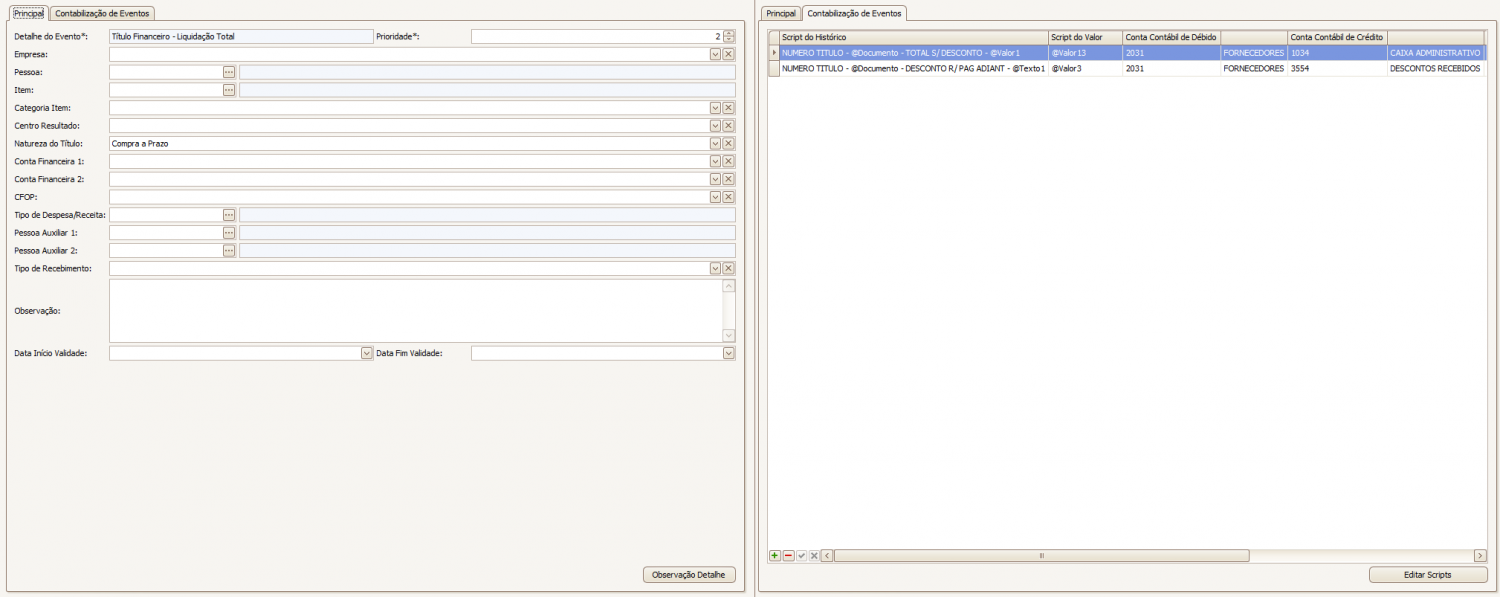Remove the selected row with the red minus icon
The image size is (1500, 597).
click(788, 555)
